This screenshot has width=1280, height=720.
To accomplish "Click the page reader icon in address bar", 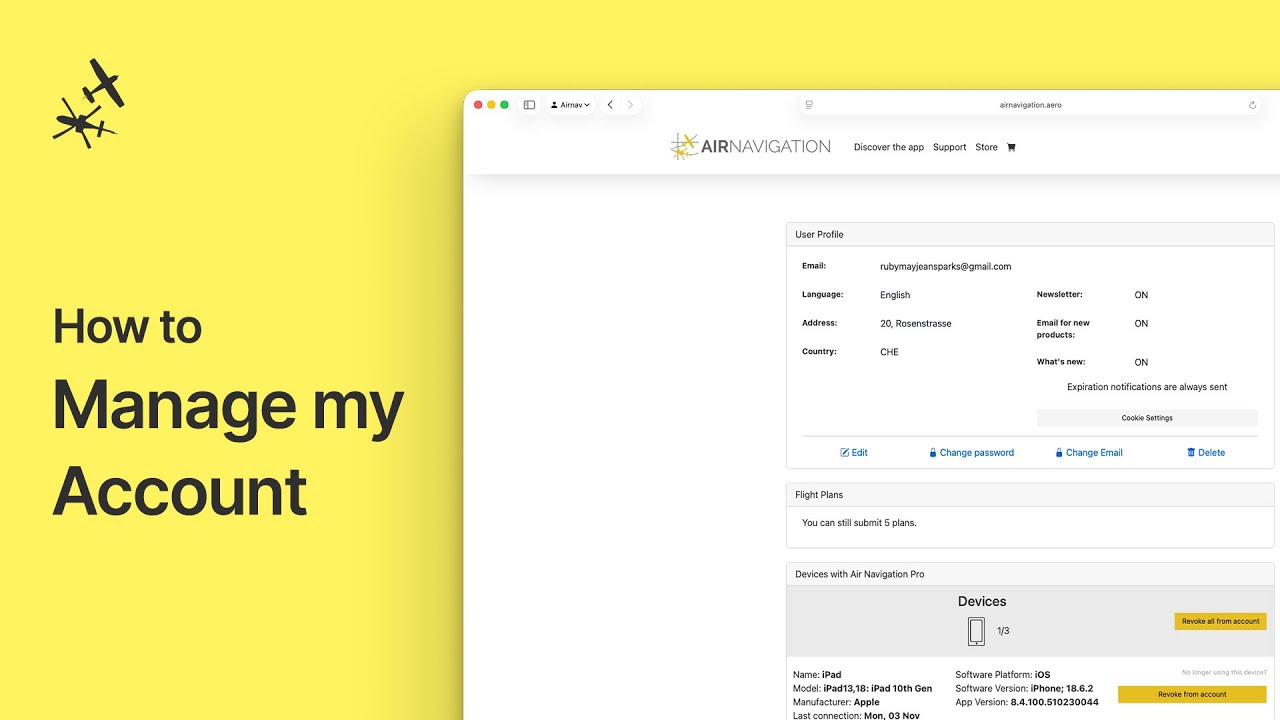I will pyautogui.click(x=809, y=105).
